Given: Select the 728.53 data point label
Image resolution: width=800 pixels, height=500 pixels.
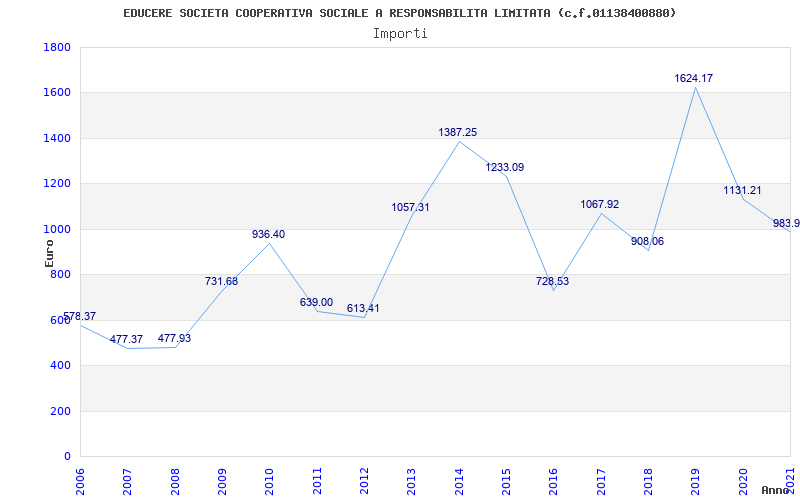Looking at the screenshot, I should click(x=553, y=281).
